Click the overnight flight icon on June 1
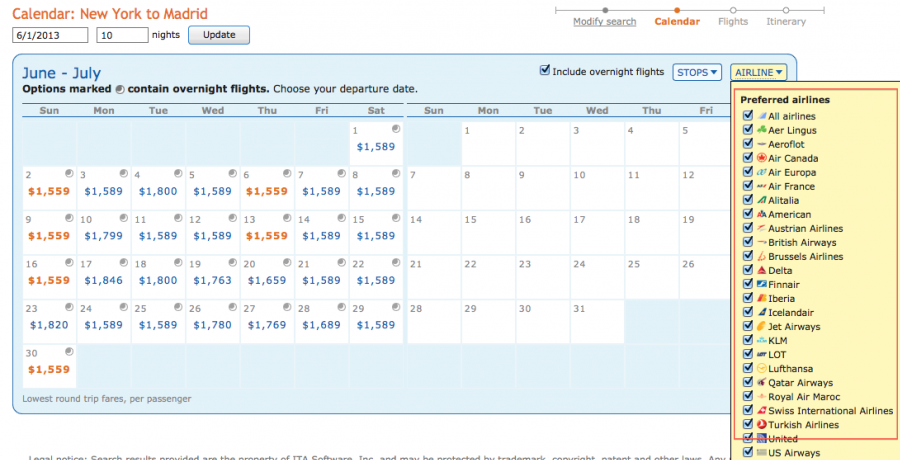The height and width of the screenshot is (460, 900). (396, 130)
